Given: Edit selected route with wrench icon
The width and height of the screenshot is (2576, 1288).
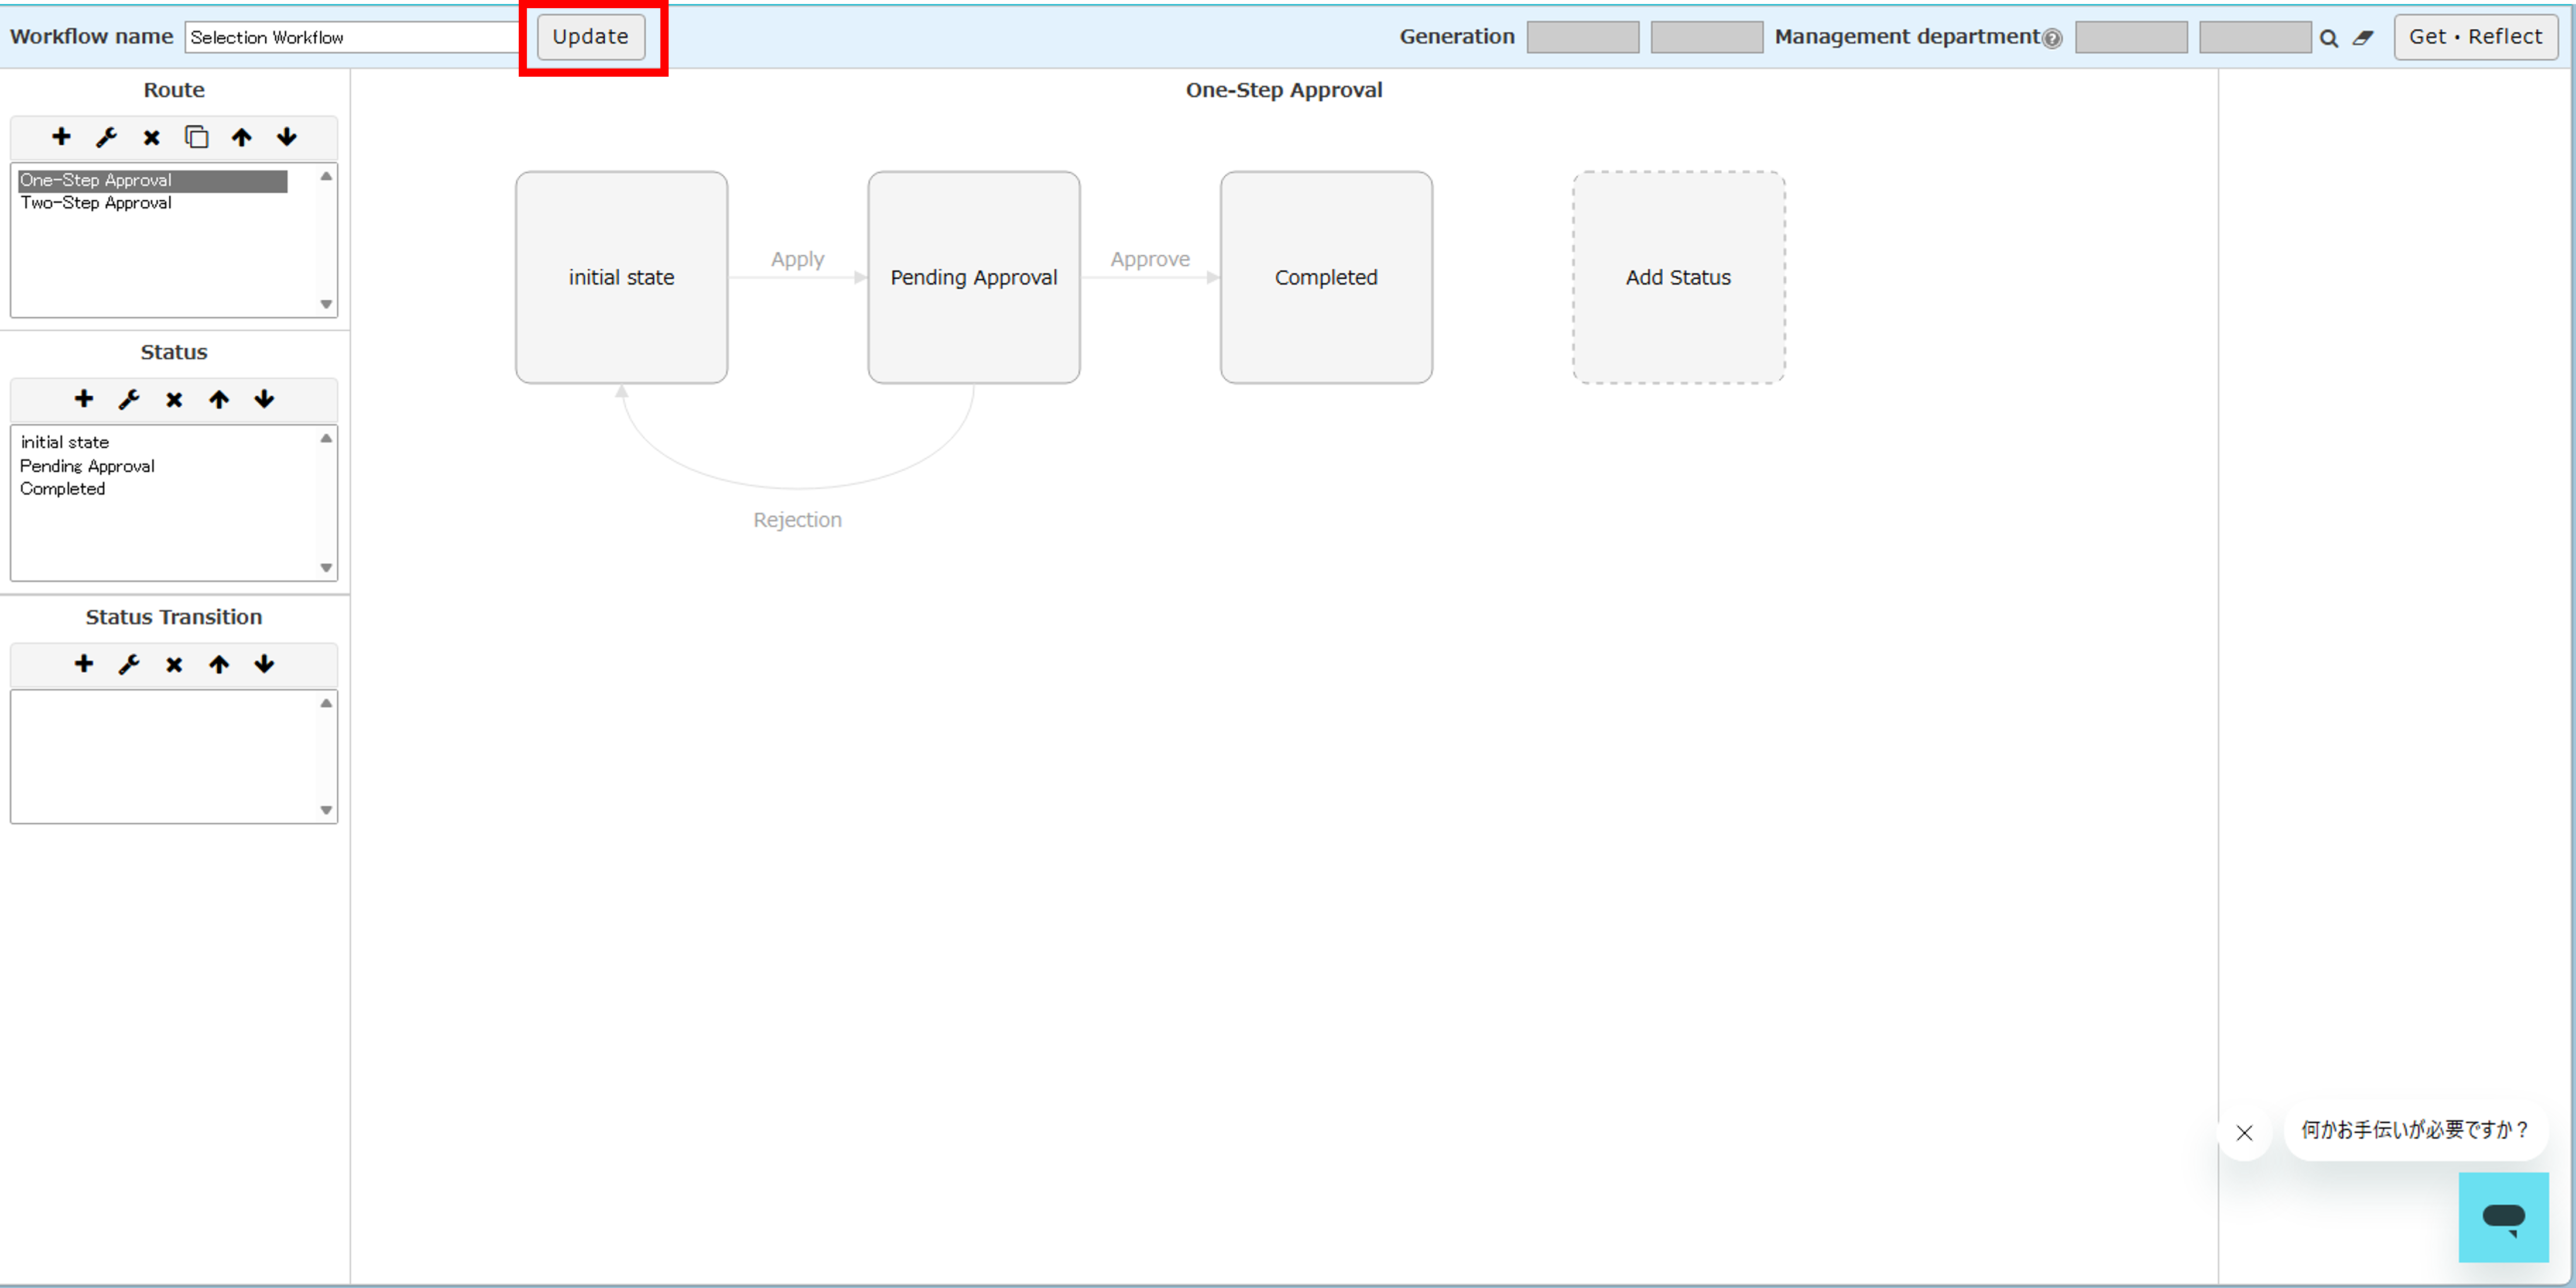Looking at the screenshot, I should click(x=106, y=137).
